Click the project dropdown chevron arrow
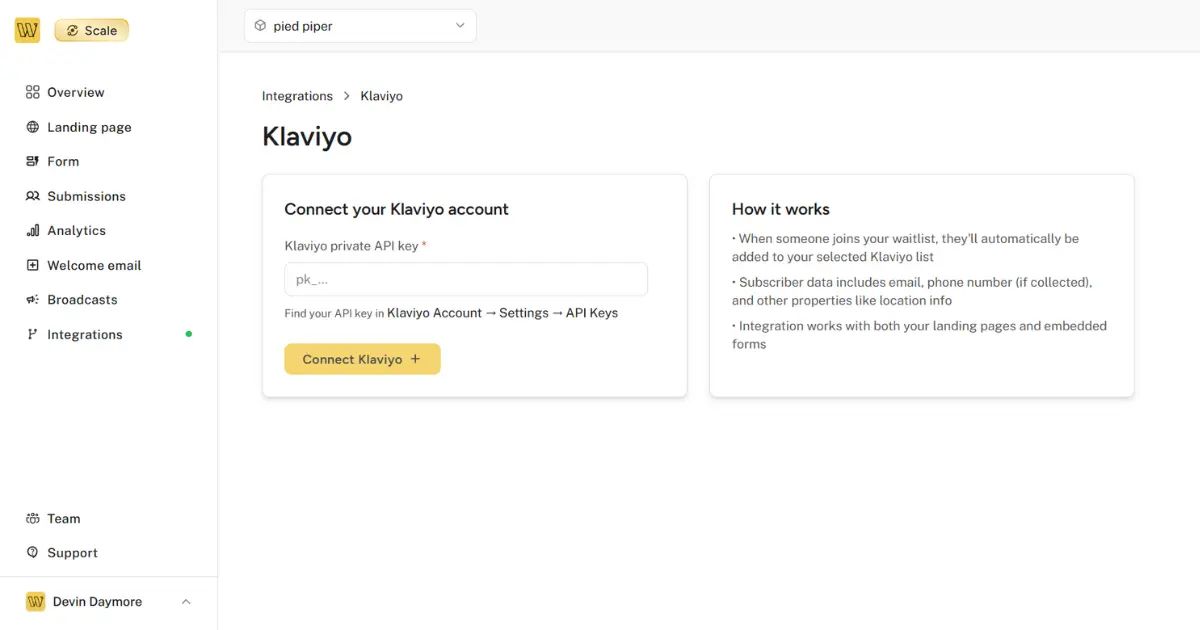The width and height of the screenshot is (1200, 630). (460, 26)
